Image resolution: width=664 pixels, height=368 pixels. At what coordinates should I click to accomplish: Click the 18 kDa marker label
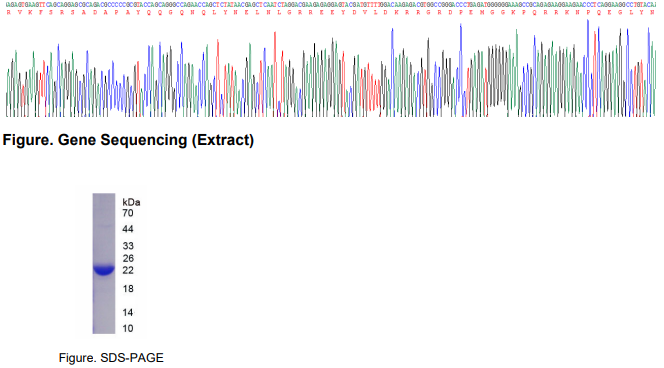pos(128,289)
